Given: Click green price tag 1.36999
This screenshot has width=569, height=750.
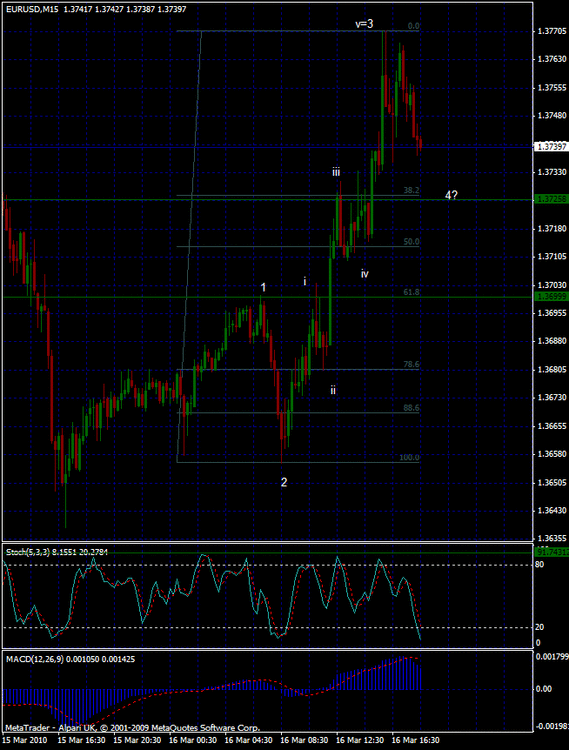Looking at the screenshot, I should click(552, 297).
